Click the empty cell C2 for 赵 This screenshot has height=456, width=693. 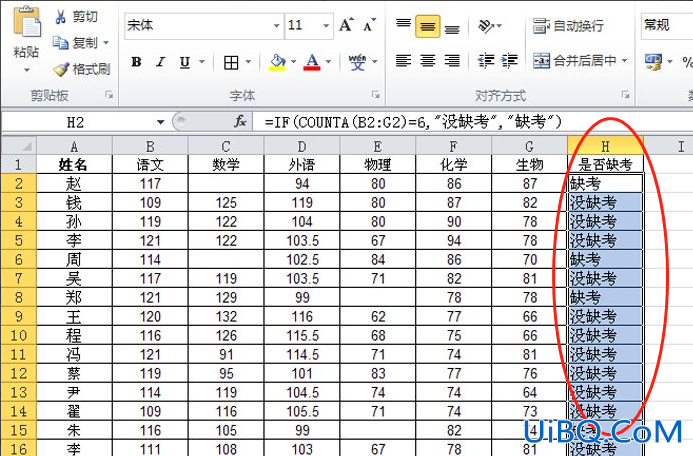[x=226, y=183]
